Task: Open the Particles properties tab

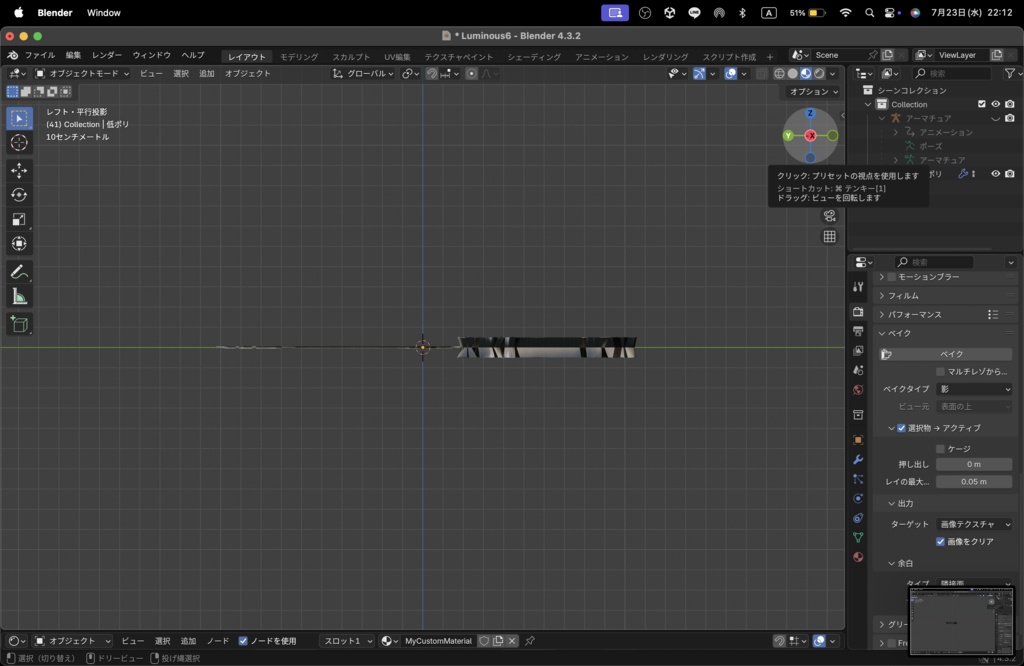Action: pos(858,479)
